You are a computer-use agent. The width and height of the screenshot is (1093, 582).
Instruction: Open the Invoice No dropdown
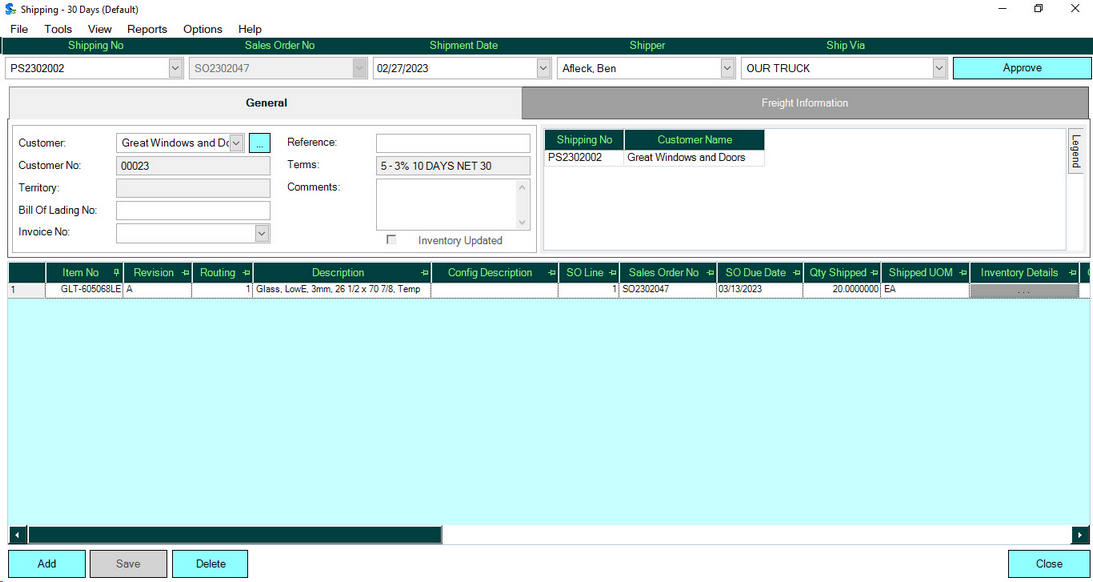261,232
